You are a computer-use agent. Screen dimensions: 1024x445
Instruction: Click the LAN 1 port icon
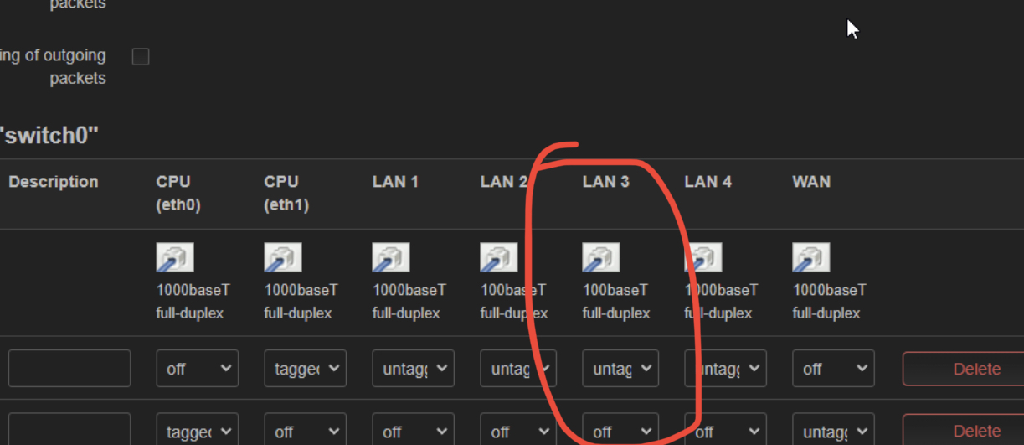(391, 257)
